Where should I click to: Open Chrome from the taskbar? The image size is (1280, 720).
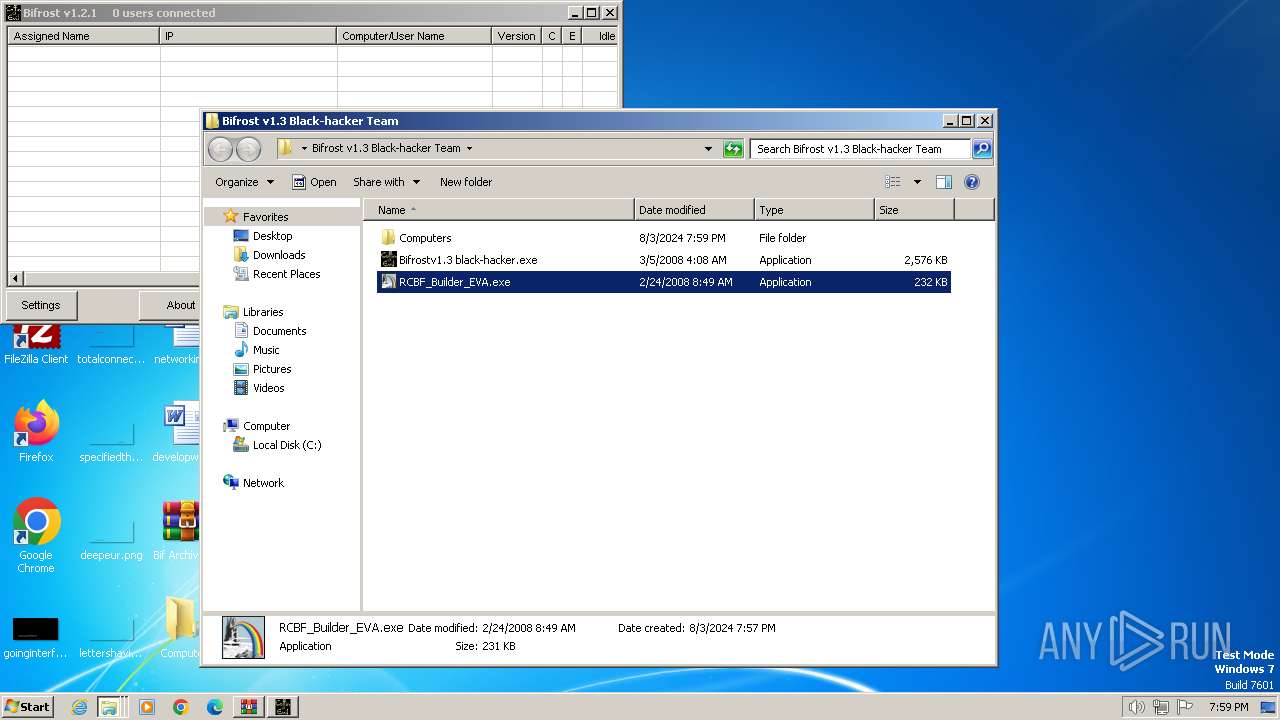pyautogui.click(x=181, y=707)
